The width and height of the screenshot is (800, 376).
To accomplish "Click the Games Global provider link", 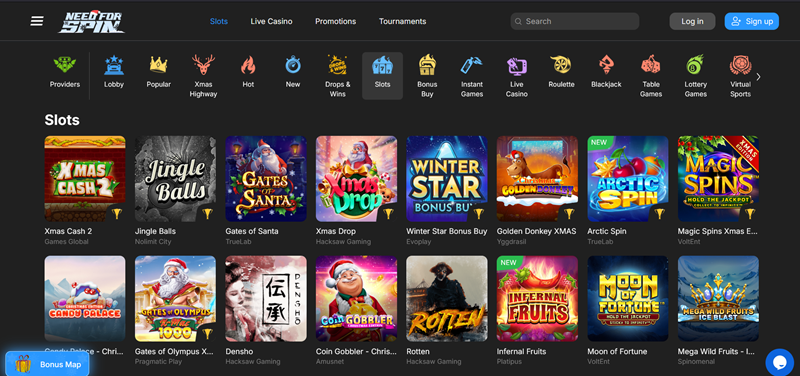I will point(66,241).
